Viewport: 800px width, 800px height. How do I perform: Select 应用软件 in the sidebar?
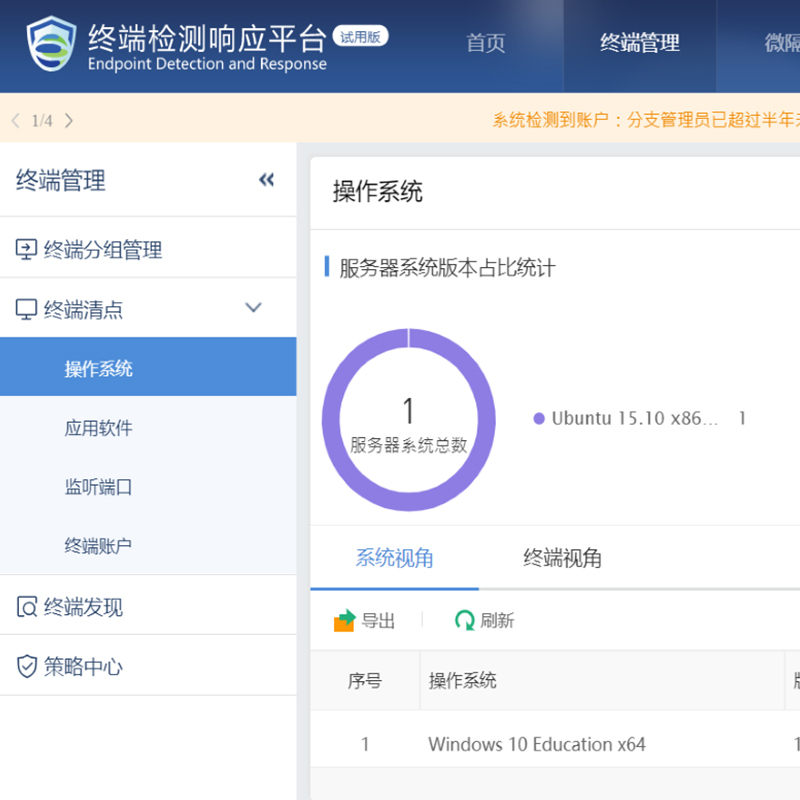point(148,427)
